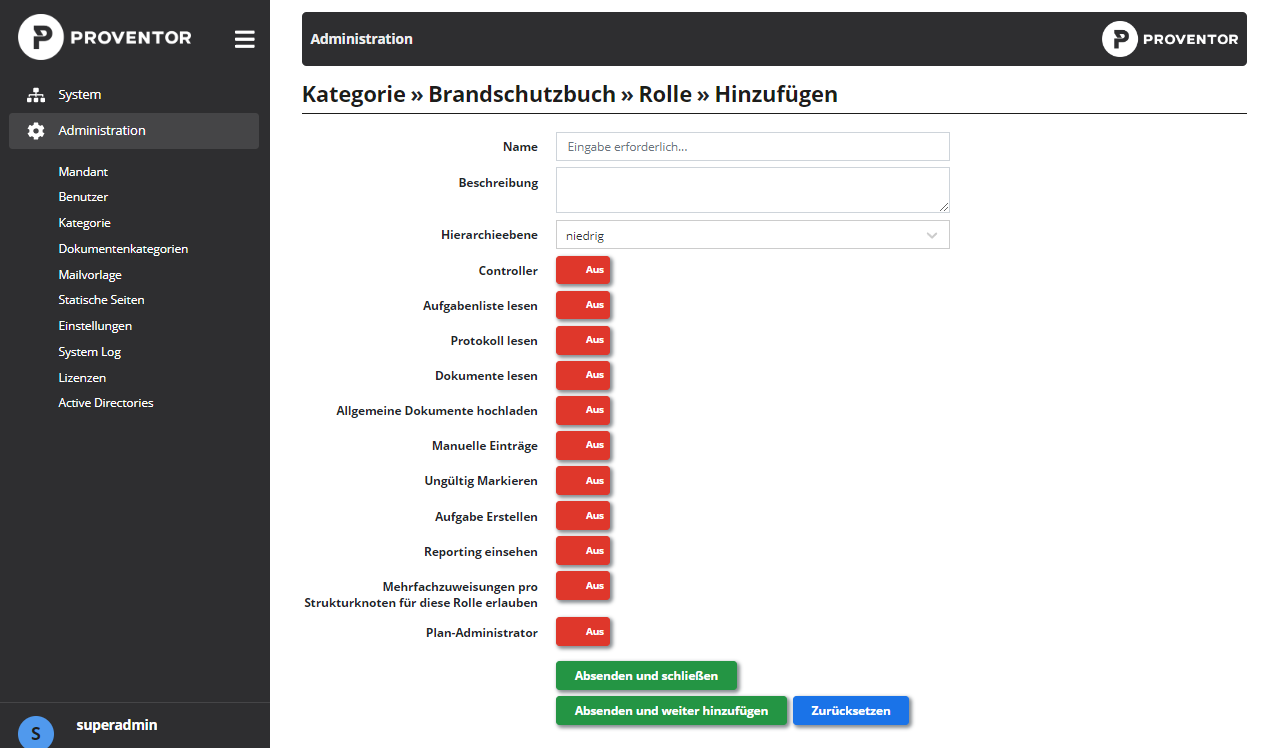Go to the Mandant page

83,172
